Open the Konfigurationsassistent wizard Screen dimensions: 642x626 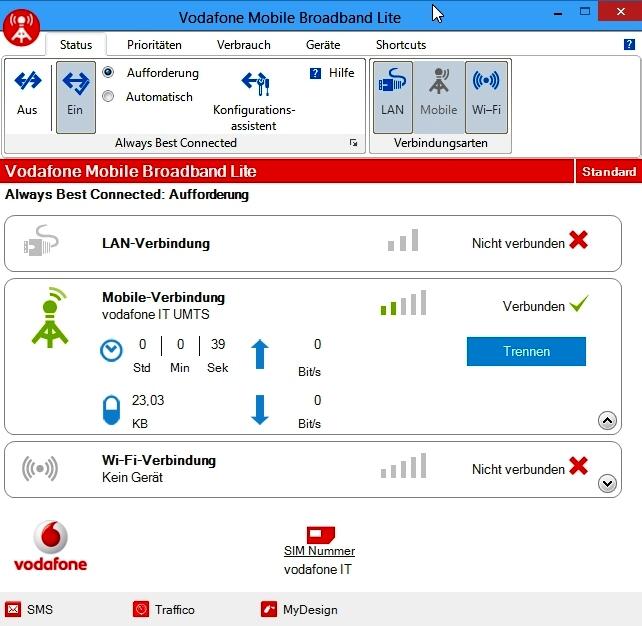pos(254,101)
